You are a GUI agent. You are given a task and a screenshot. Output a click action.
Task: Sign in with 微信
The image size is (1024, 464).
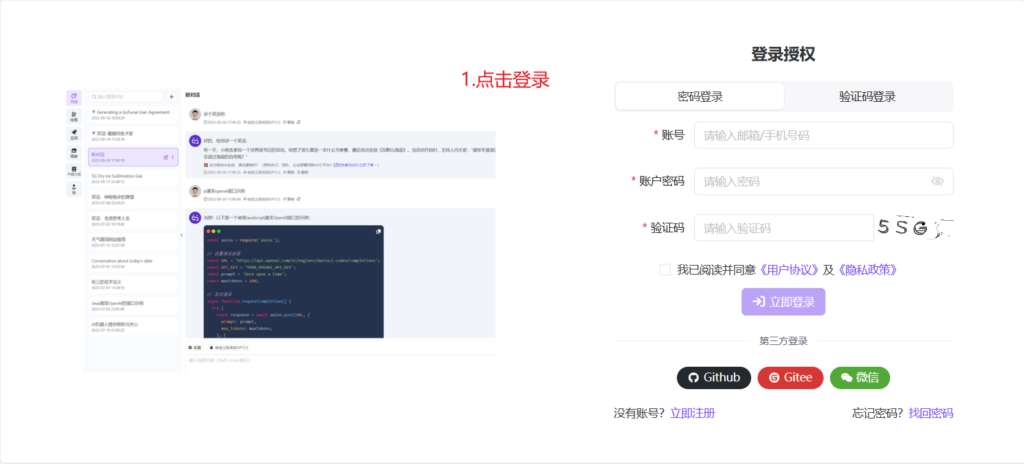click(x=859, y=378)
